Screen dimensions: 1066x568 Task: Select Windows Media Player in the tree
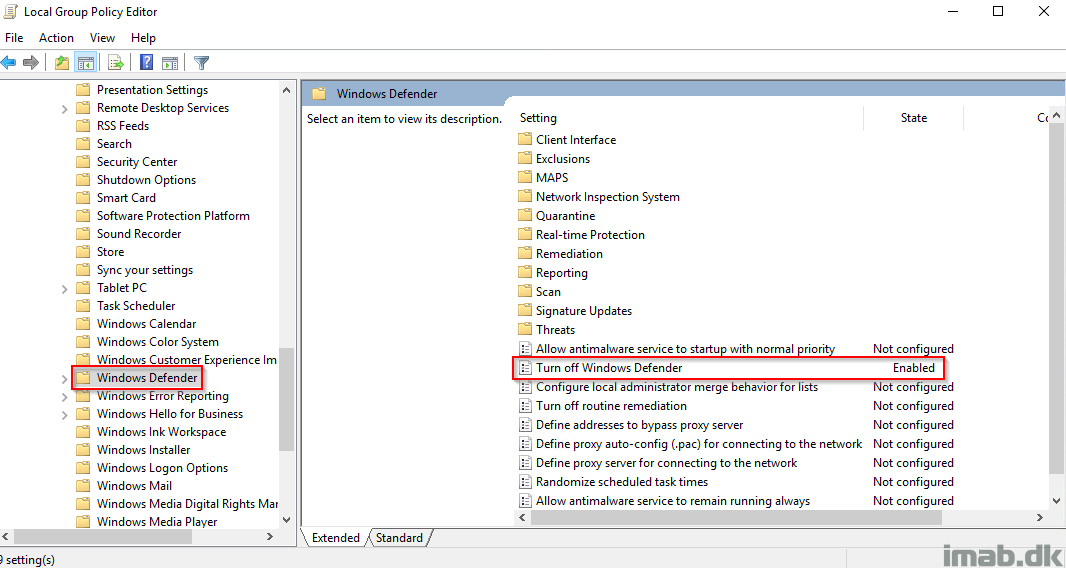[x=157, y=522]
